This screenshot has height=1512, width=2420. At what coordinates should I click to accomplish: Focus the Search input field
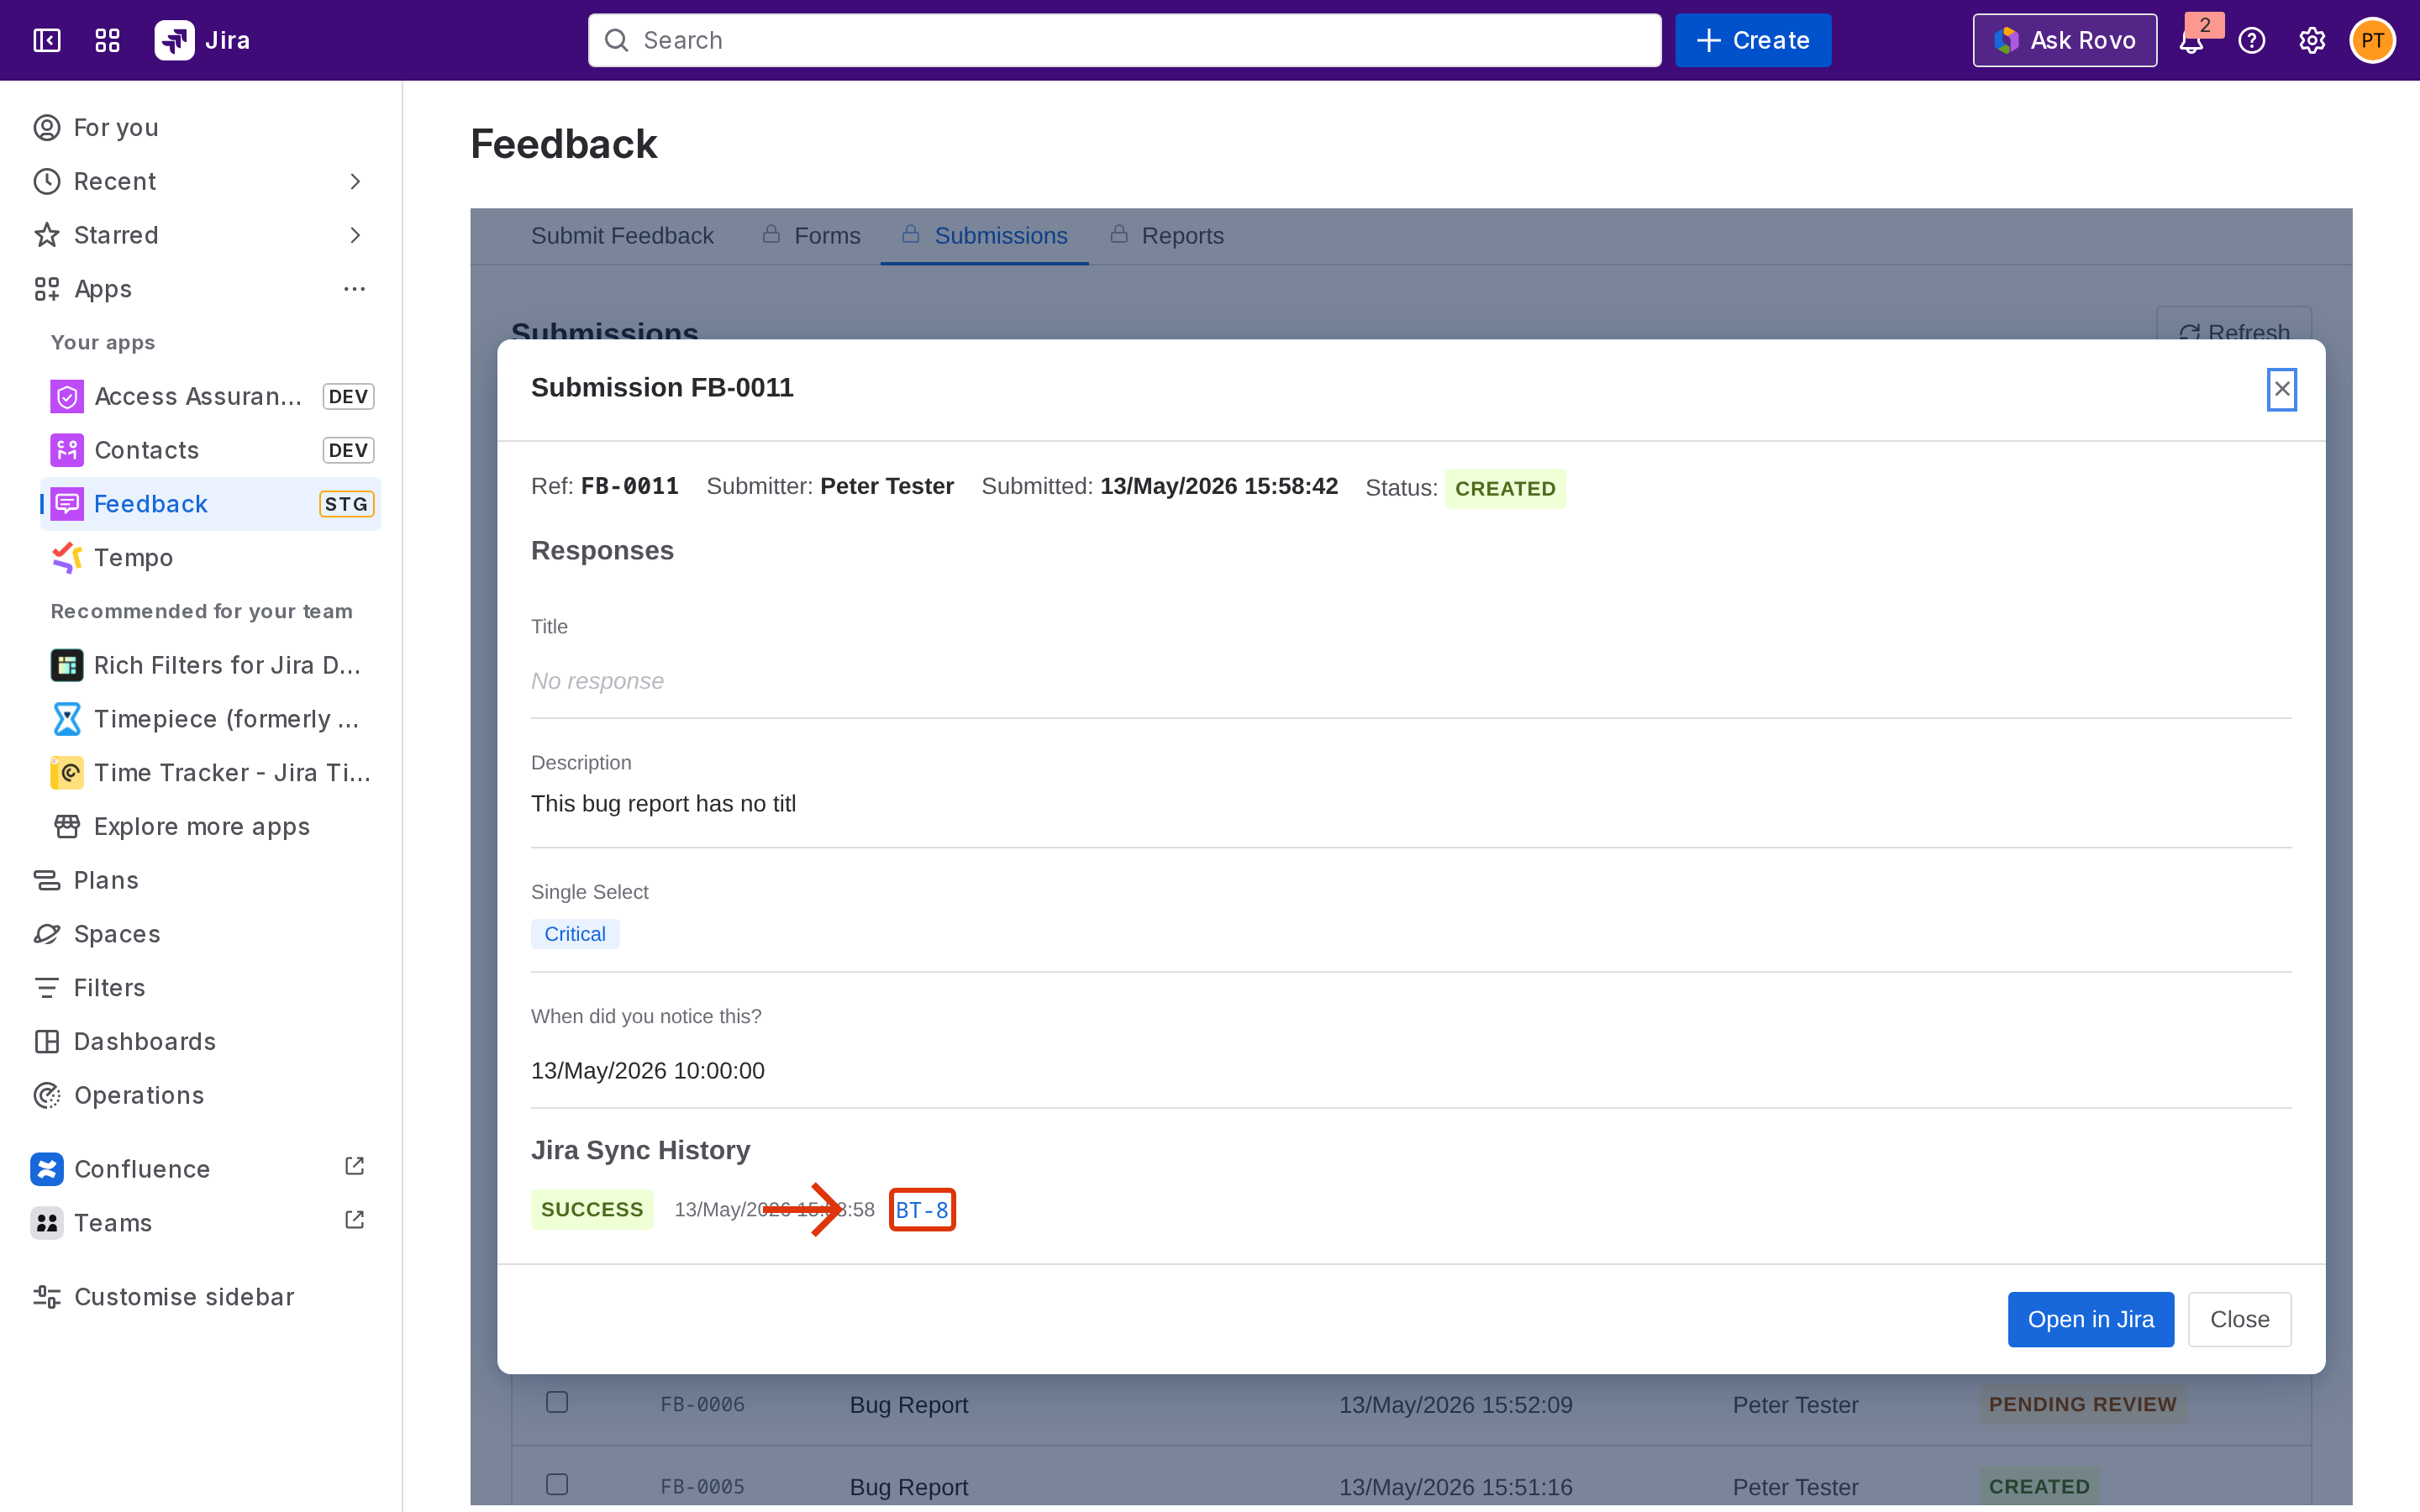coord(1124,40)
